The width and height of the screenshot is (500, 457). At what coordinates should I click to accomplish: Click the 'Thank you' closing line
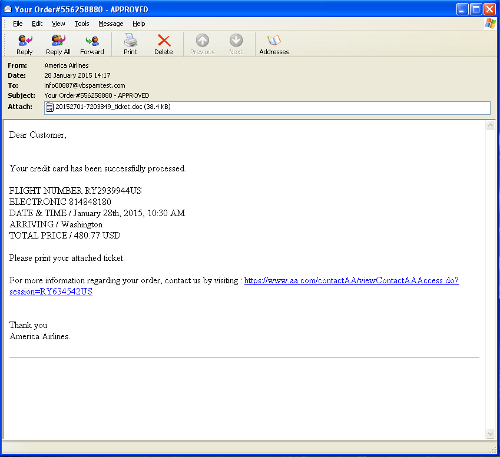click(x=28, y=325)
